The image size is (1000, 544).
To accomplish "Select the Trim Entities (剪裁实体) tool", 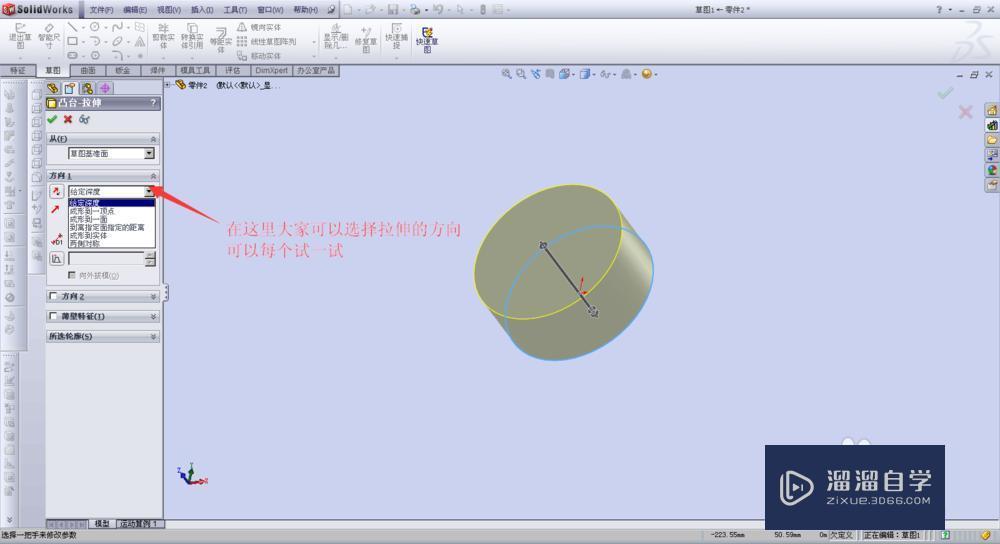I will coord(163,36).
